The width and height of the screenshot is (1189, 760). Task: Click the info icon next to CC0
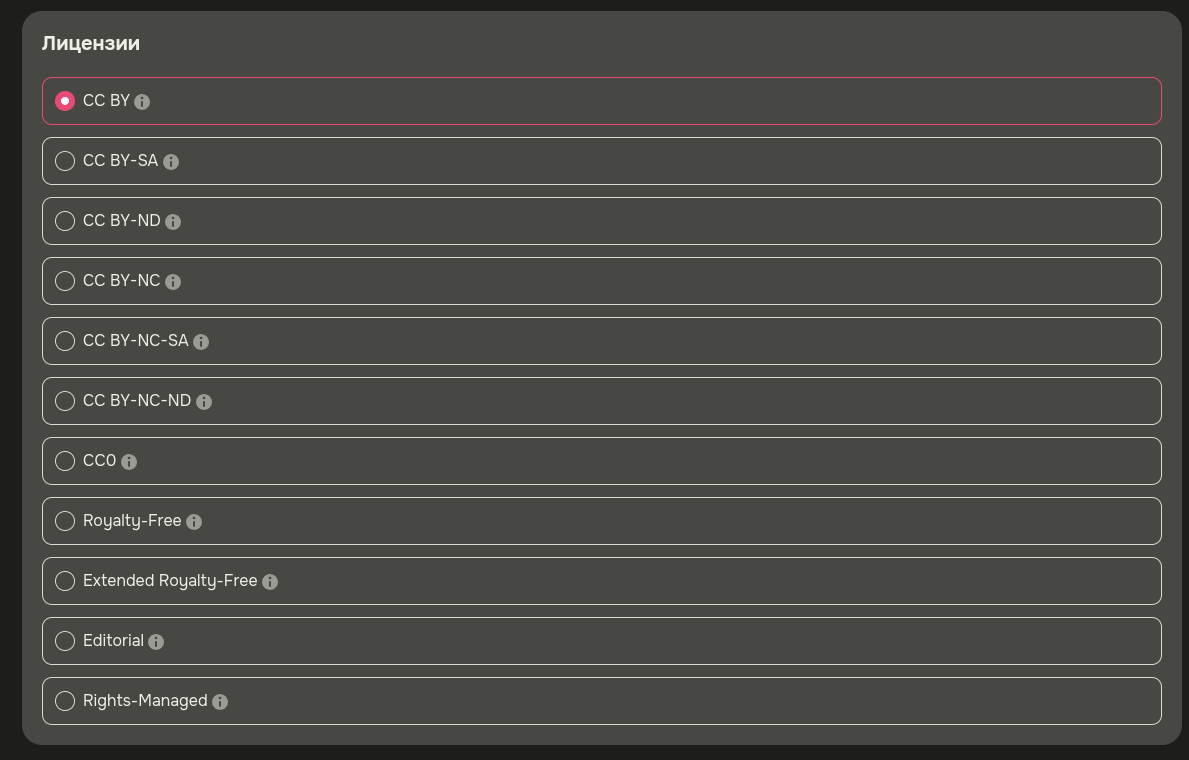point(129,462)
